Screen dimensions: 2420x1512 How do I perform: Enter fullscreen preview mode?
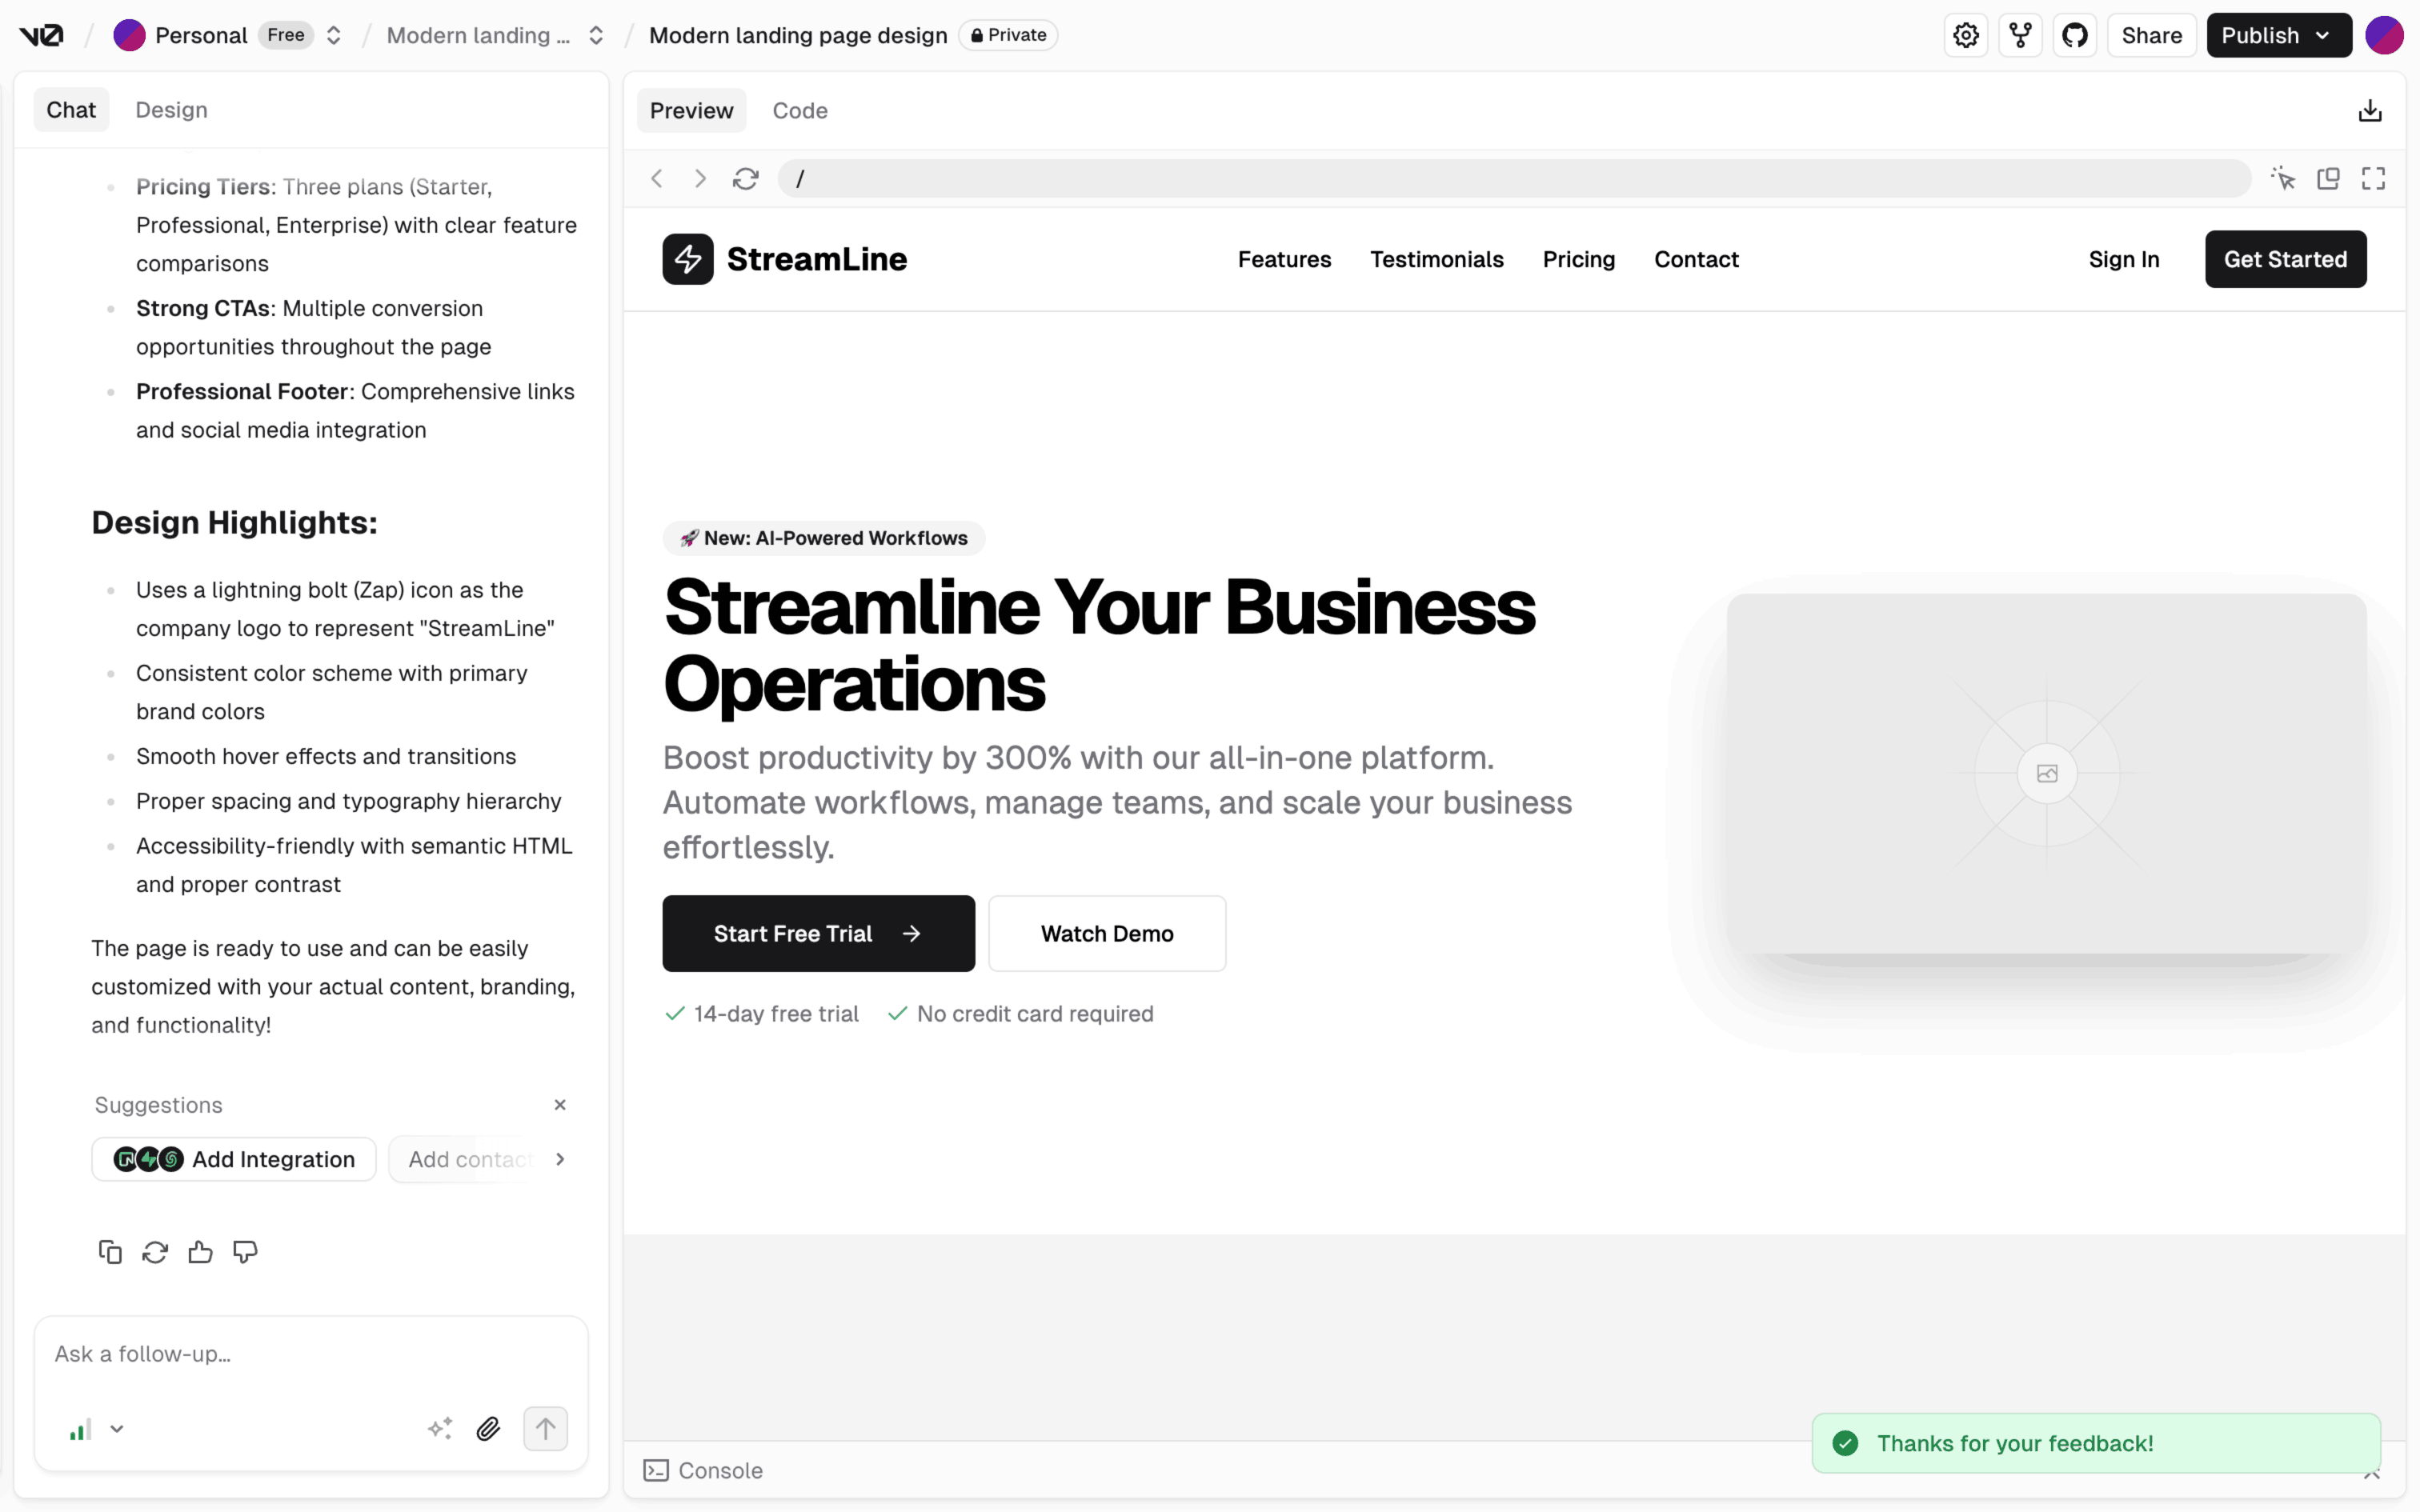click(x=2373, y=179)
